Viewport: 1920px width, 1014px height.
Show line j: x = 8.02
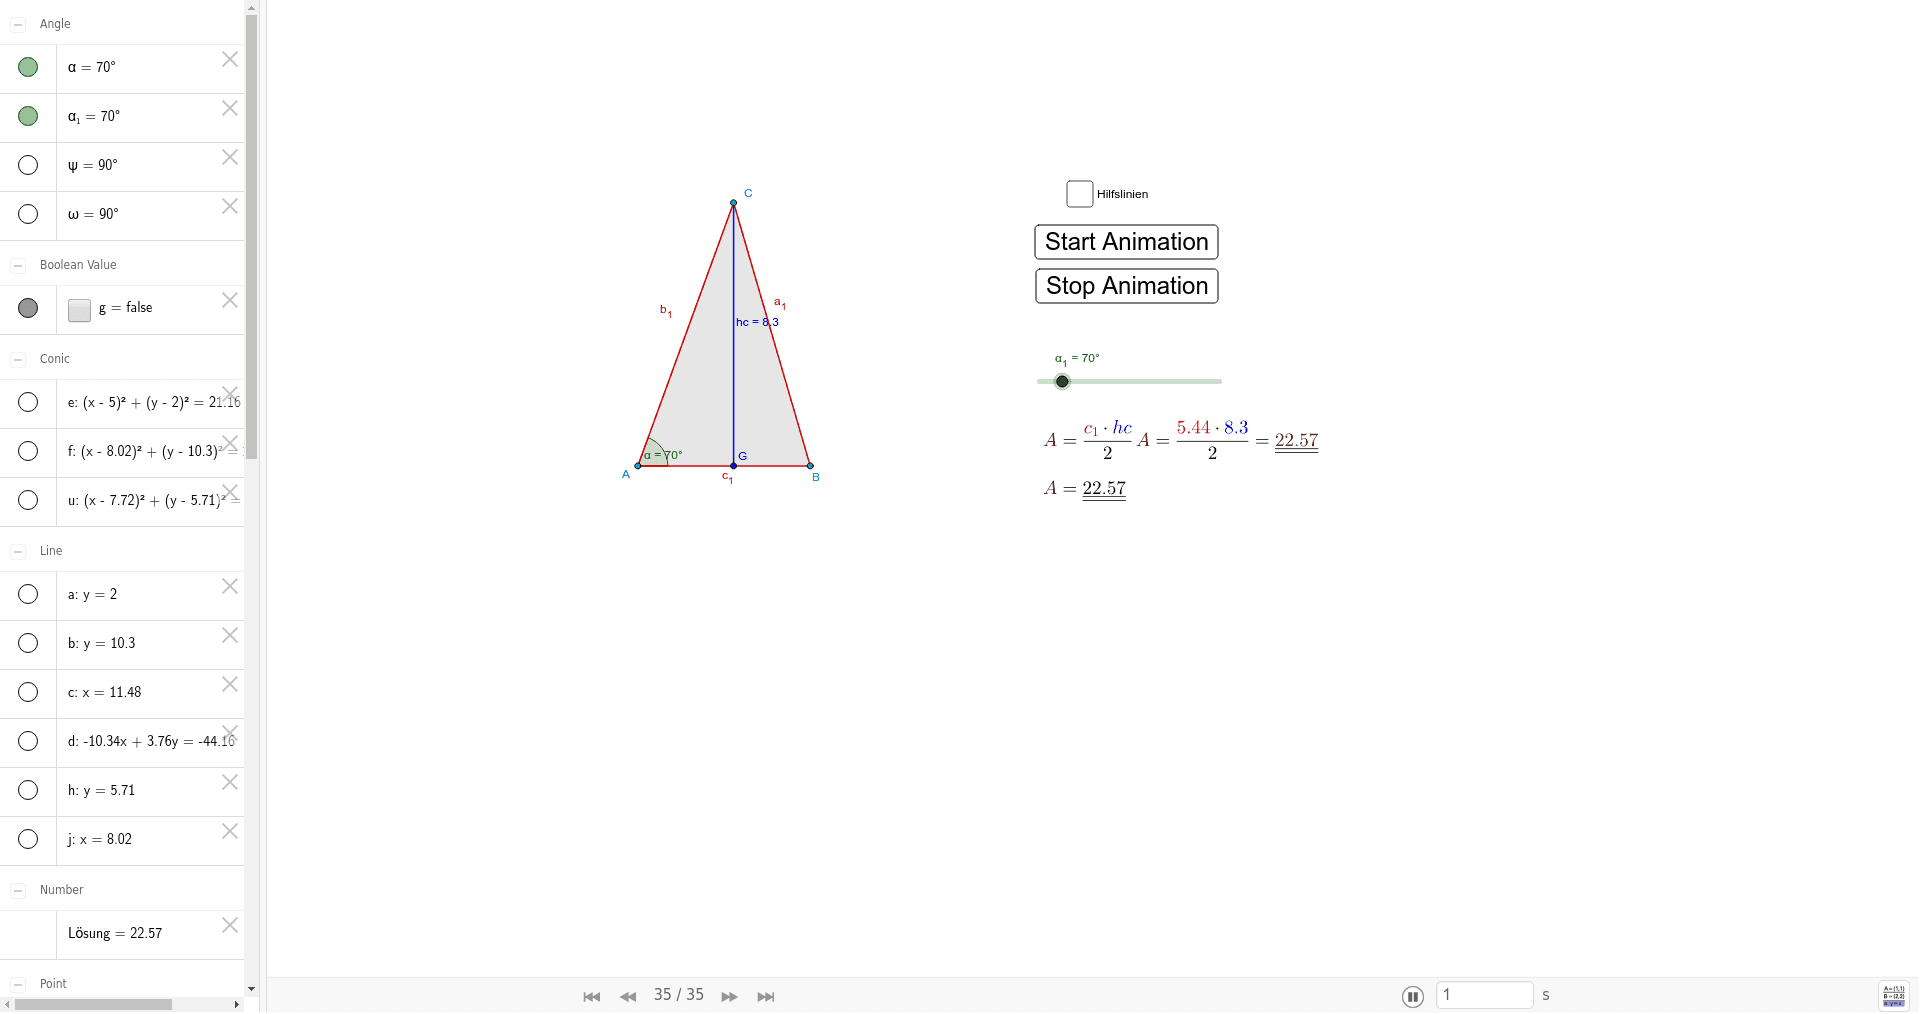pos(28,839)
